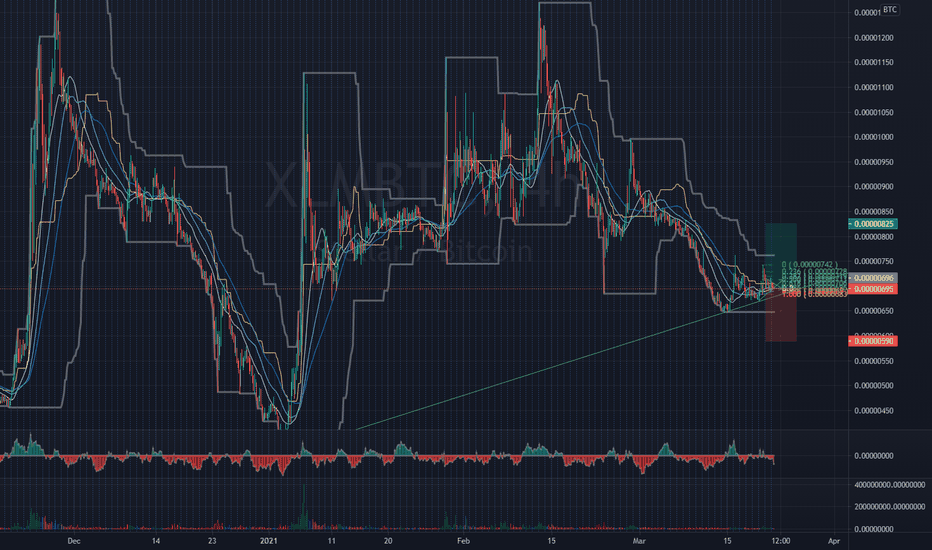Click the Dec label on time axis
The width and height of the screenshot is (932, 550).
tap(74, 541)
